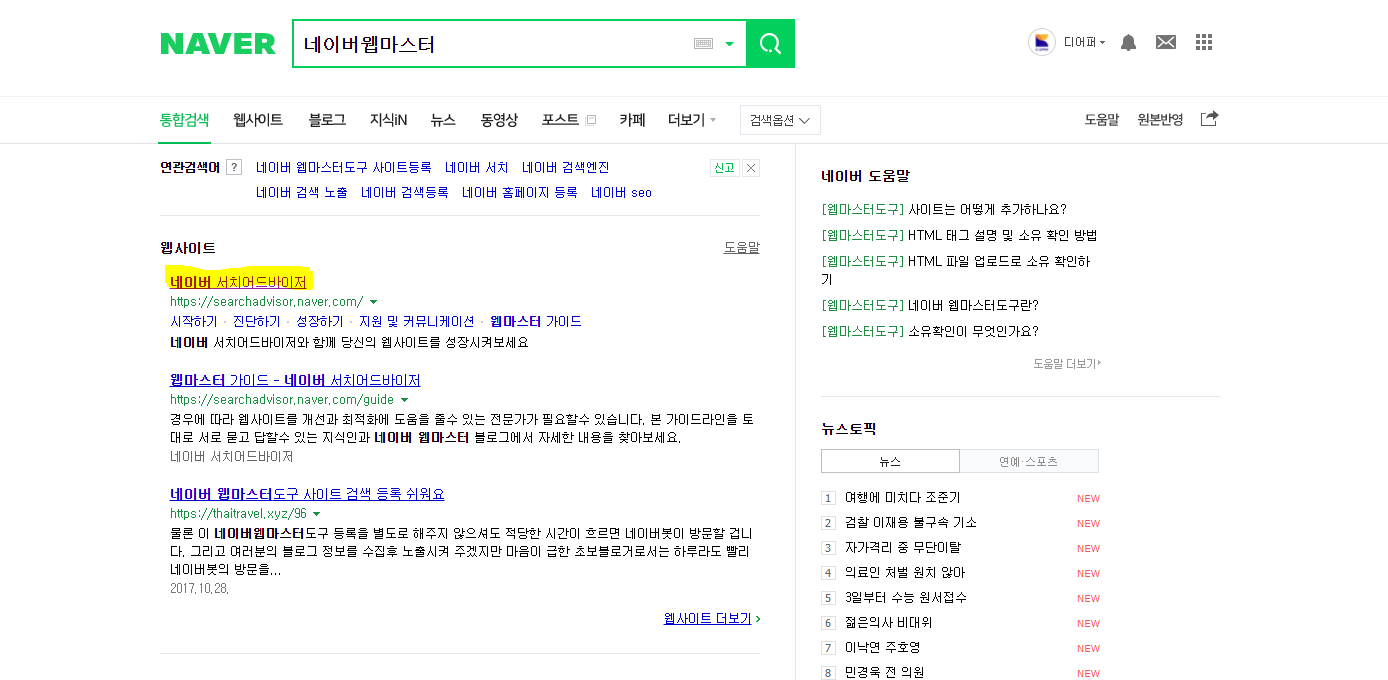Open news topic 검찰 이재용 불구속 기소
The height and width of the screenshot is (680, 1388).
[x=911, y=523]
